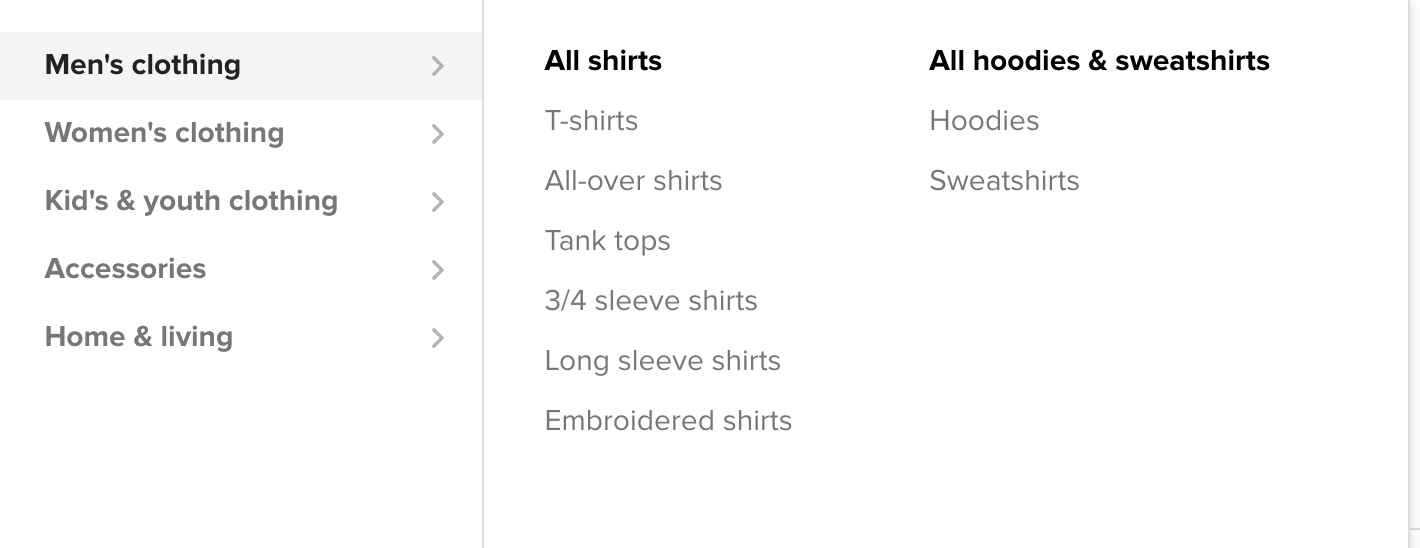Open All-over shirts link
This screenshot has height=548, width=1420.
click(x=633, y=181)
